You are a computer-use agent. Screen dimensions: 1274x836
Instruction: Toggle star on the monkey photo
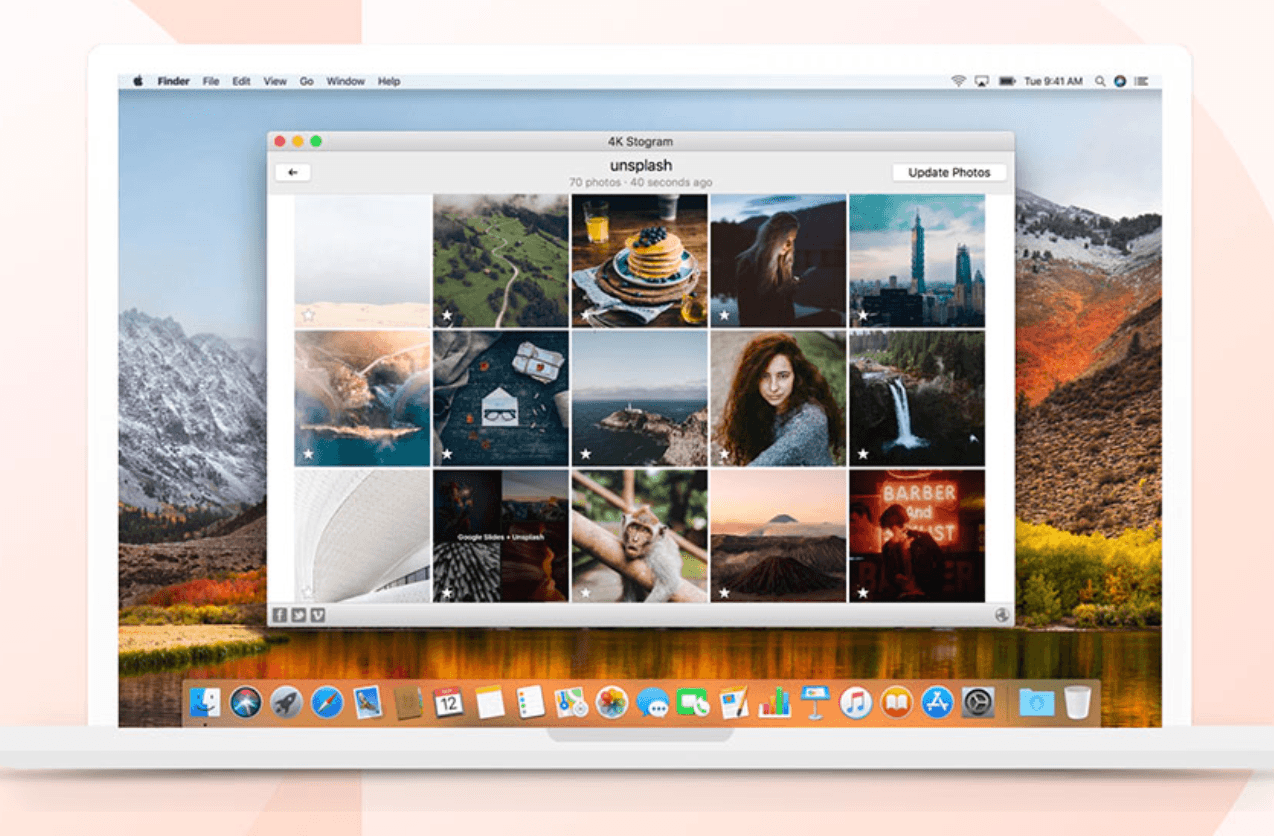[x=585, y=592]
